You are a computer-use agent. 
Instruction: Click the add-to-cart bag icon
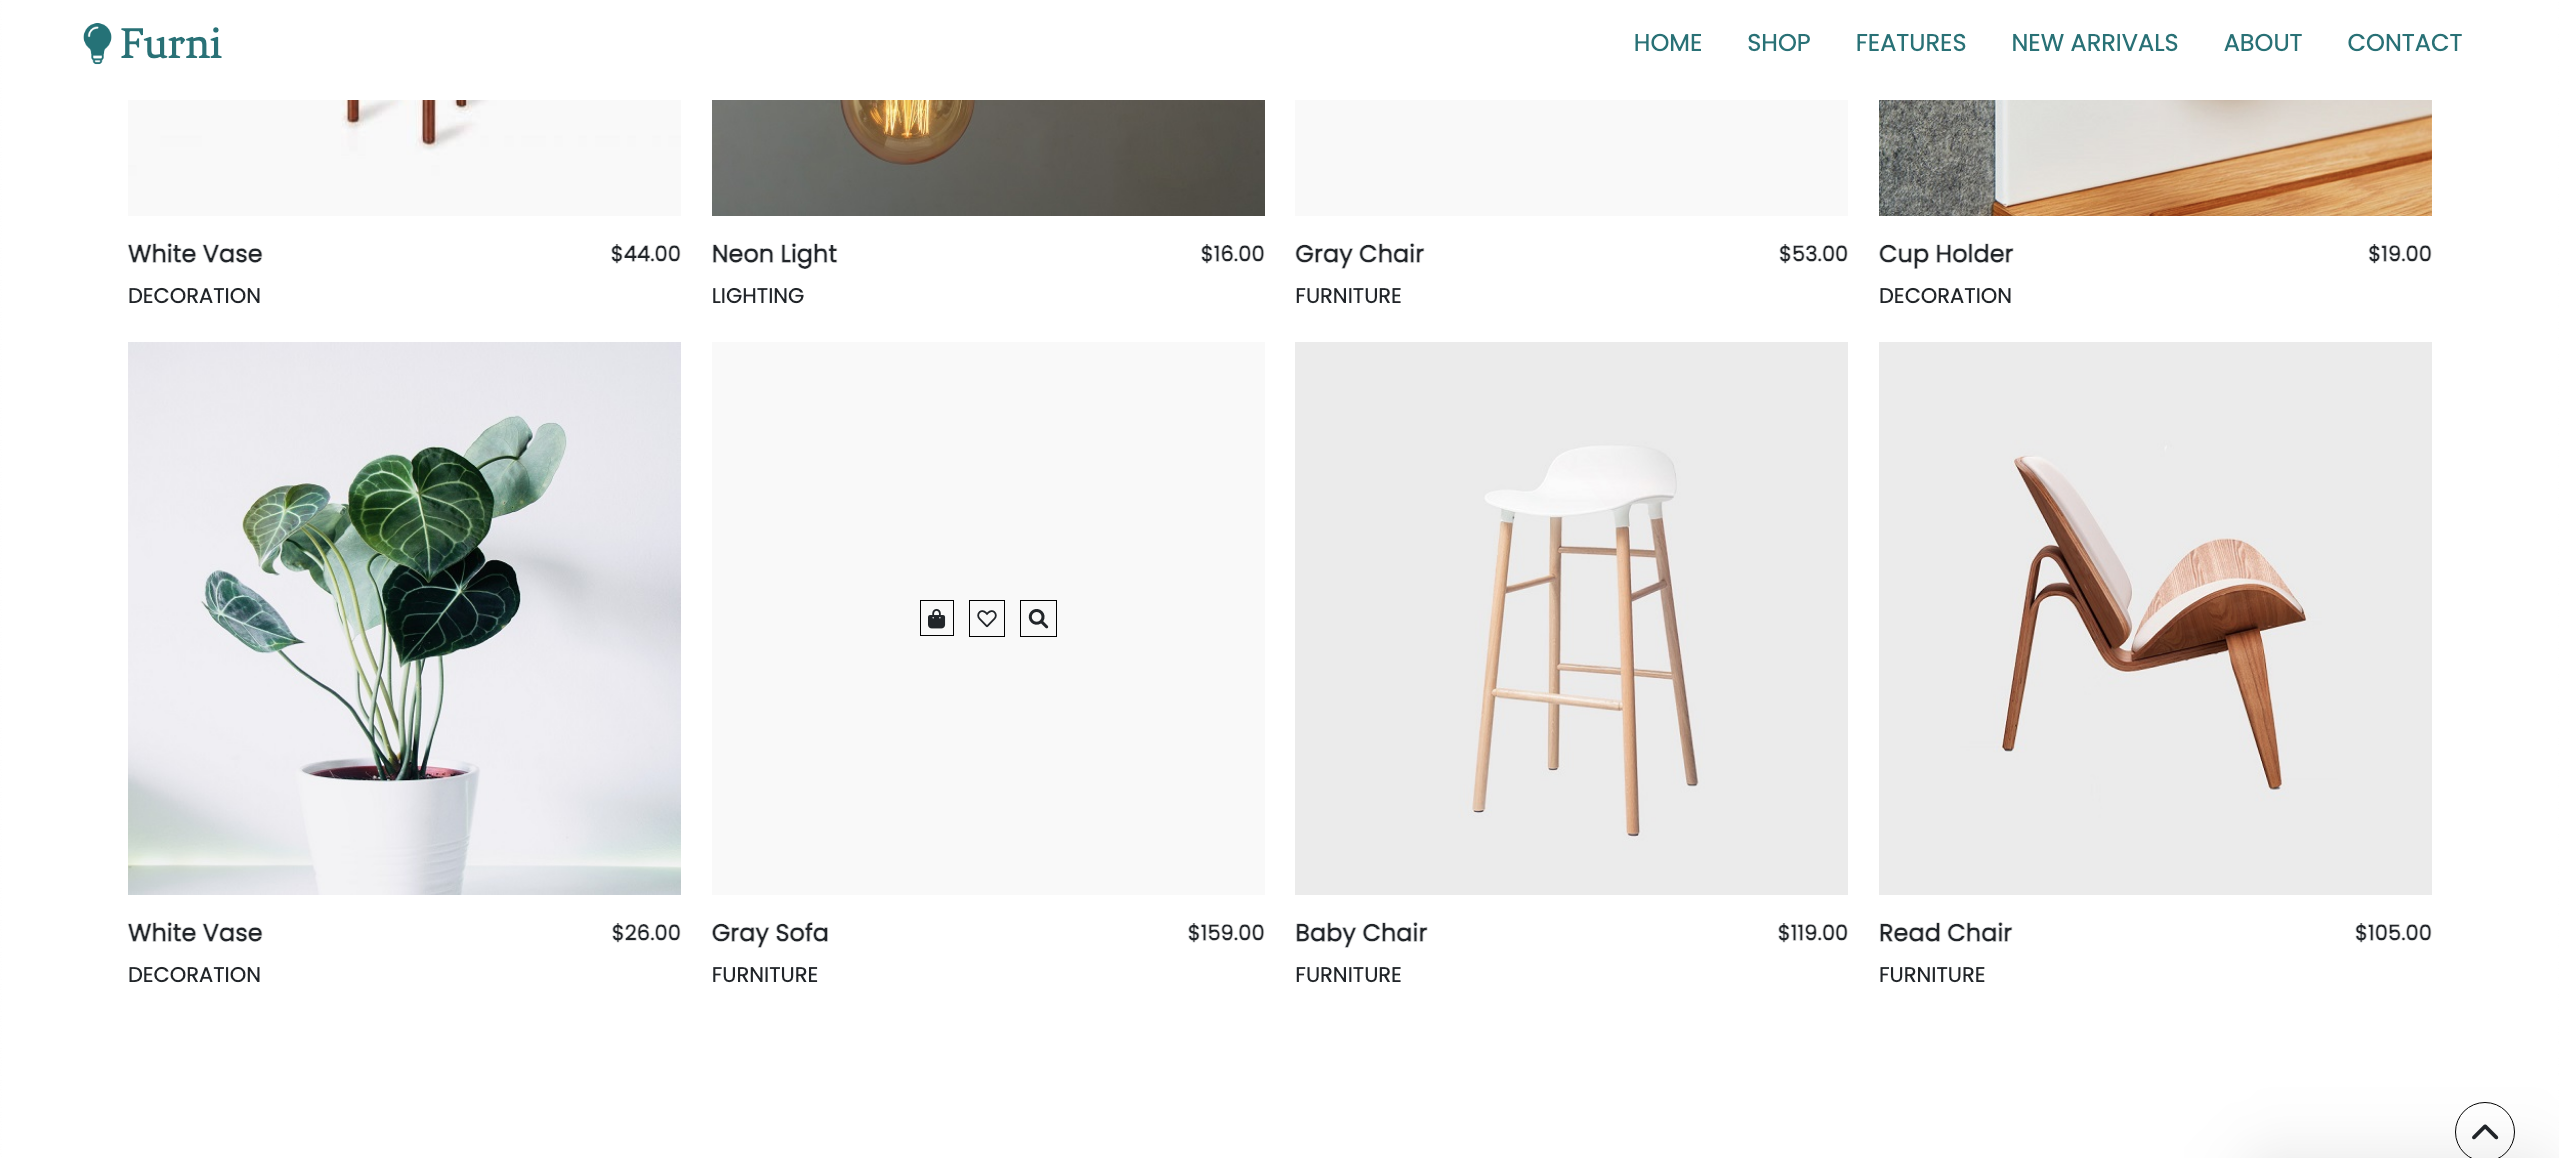point(936,619)
